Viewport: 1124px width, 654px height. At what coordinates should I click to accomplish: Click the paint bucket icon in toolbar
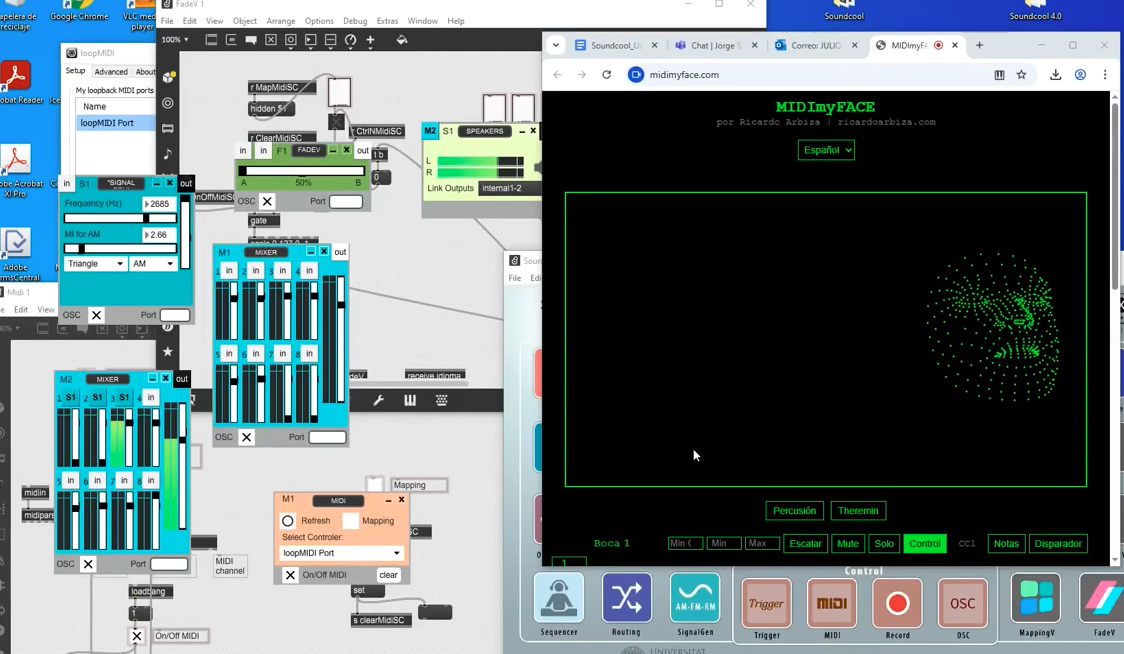(x=402, y=40)
